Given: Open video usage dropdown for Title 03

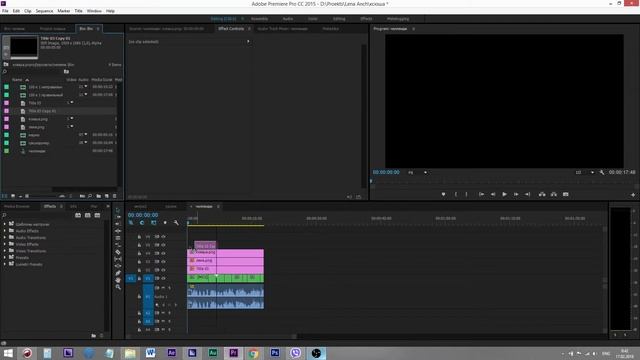Looking at the screenshot, I should point(72,102).
